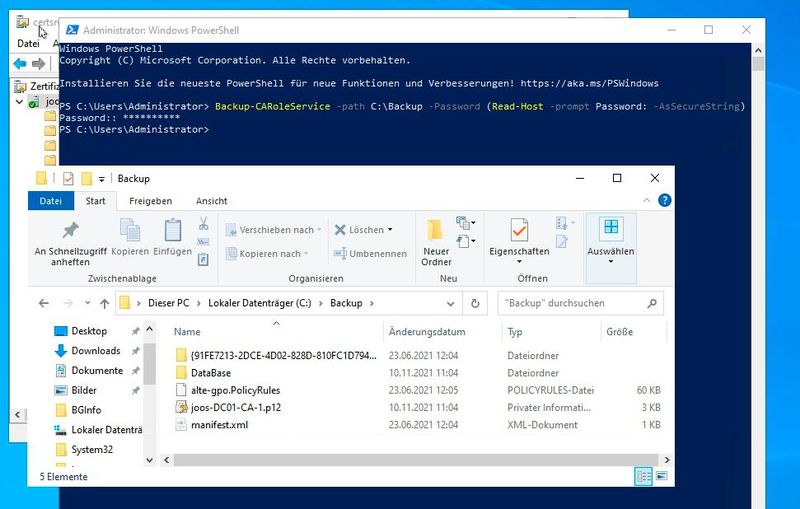Click the Kopieren ribbon icon

[130, 237]
